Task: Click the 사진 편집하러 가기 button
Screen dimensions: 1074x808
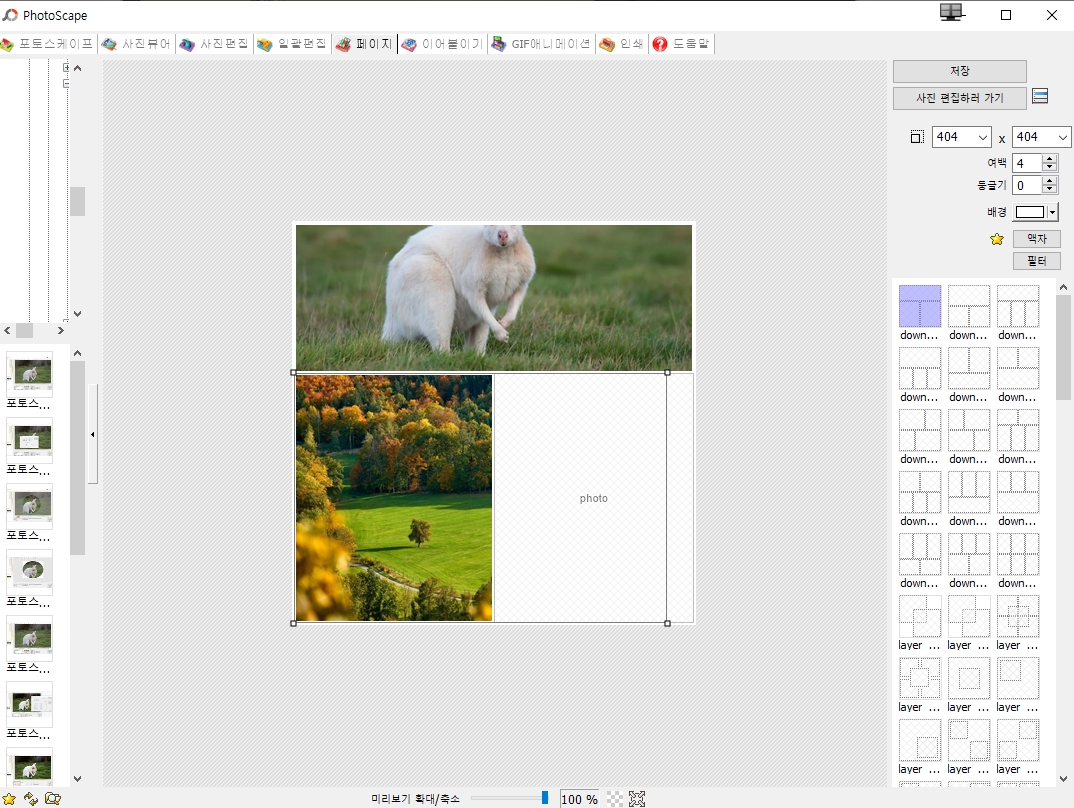Action: click(960, 98)
